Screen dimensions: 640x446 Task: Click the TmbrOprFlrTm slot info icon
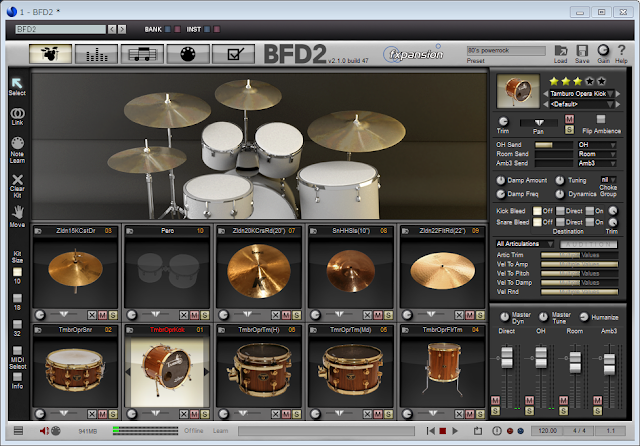click(x=405, y=330)
